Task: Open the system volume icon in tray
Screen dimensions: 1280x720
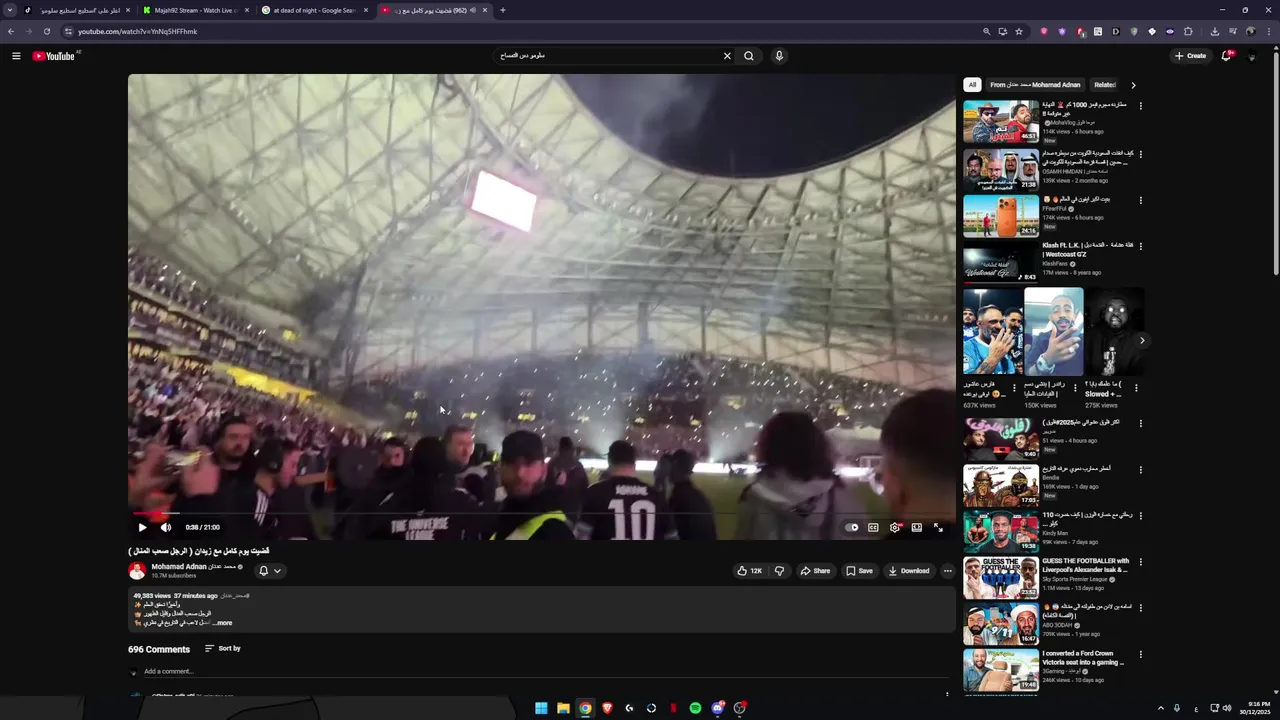Action: click(x=1228, y=708)
